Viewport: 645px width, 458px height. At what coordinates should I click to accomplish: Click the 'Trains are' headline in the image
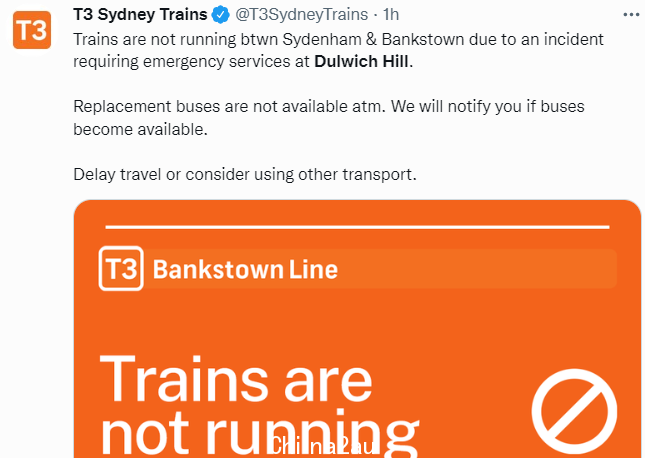(236, 379)
